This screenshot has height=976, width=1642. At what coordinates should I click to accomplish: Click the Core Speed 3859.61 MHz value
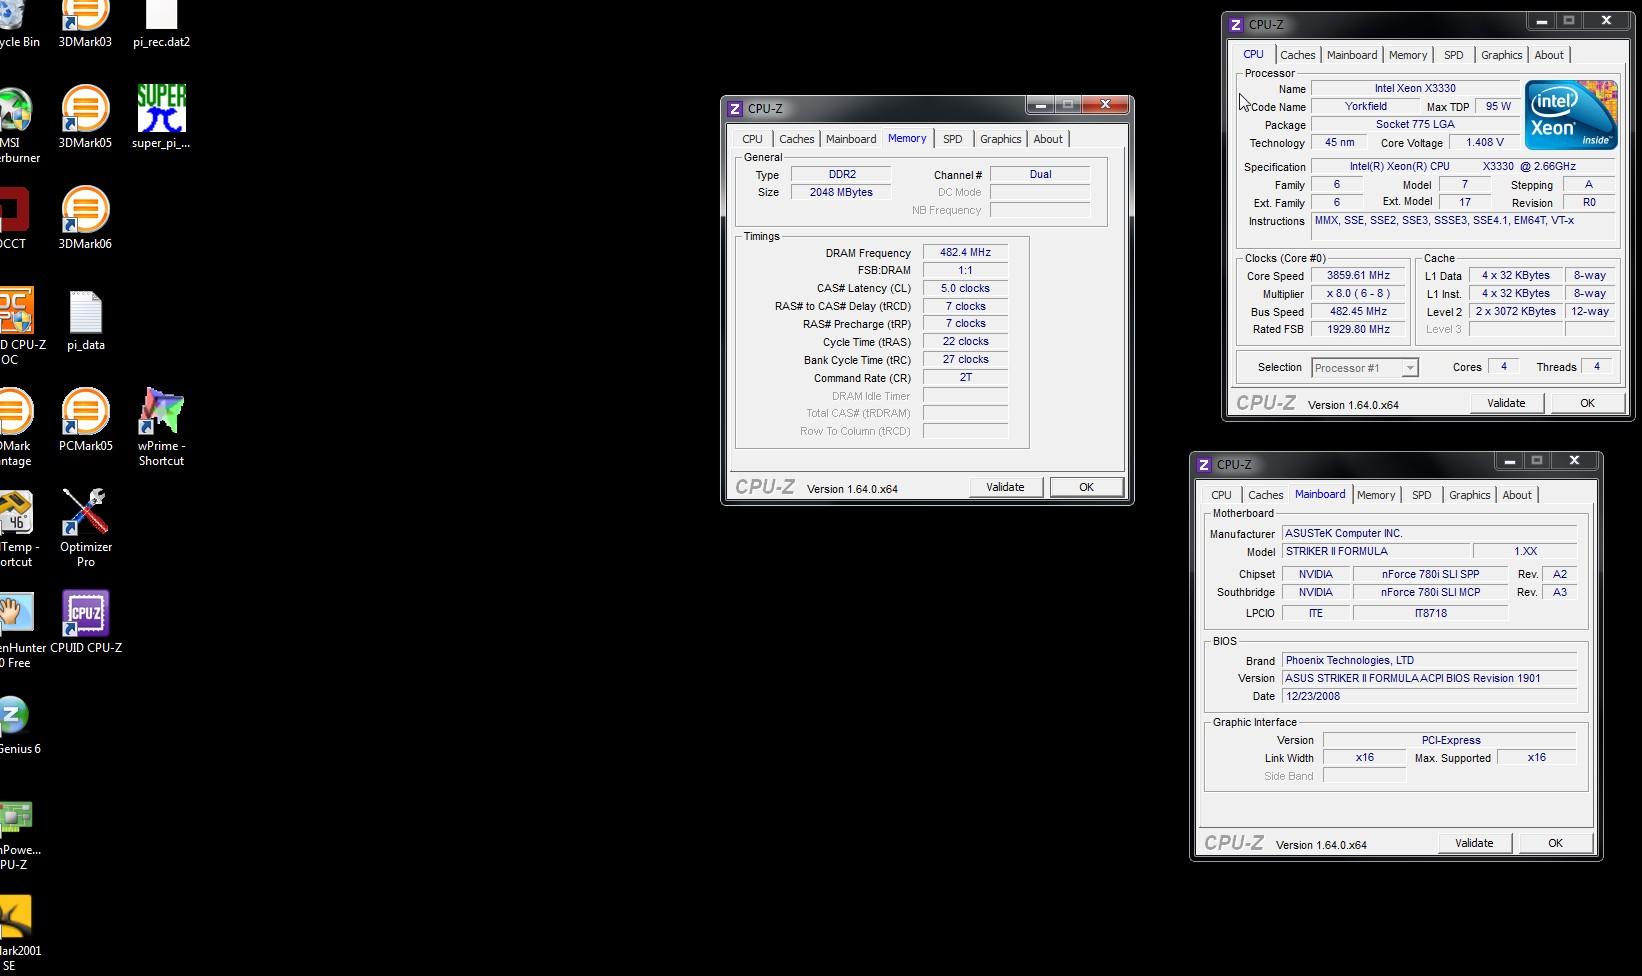click(x=1358, y=276)
